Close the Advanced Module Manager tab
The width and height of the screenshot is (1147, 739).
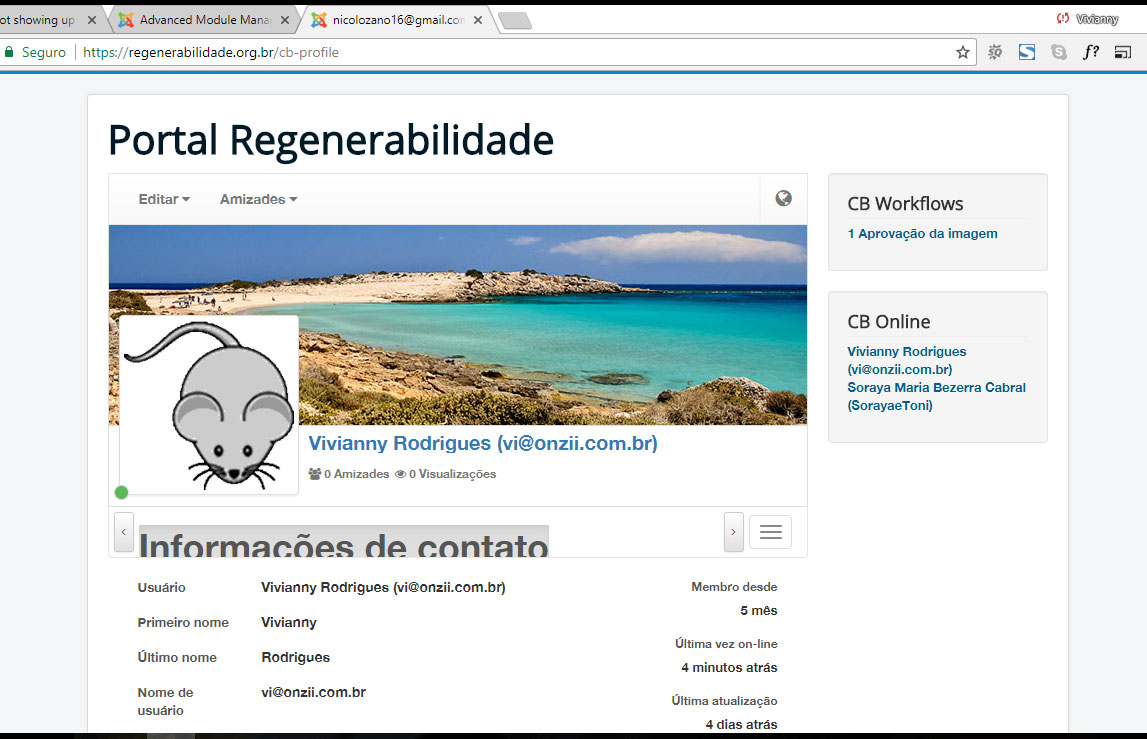click(x=285, y=20)
